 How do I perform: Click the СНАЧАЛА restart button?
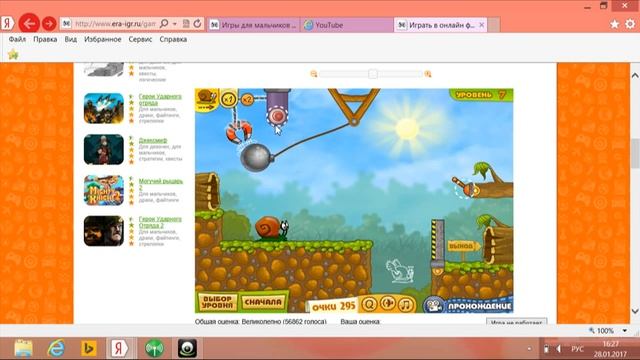pyautogui.click(x=263, y=302)
